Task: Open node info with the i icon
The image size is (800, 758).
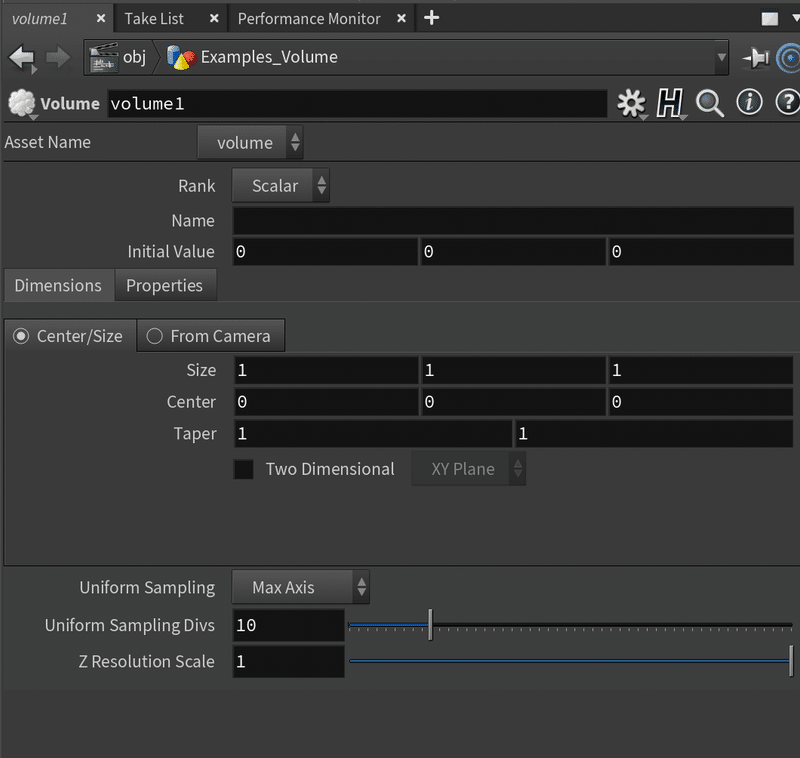Action: coord(749,102)
